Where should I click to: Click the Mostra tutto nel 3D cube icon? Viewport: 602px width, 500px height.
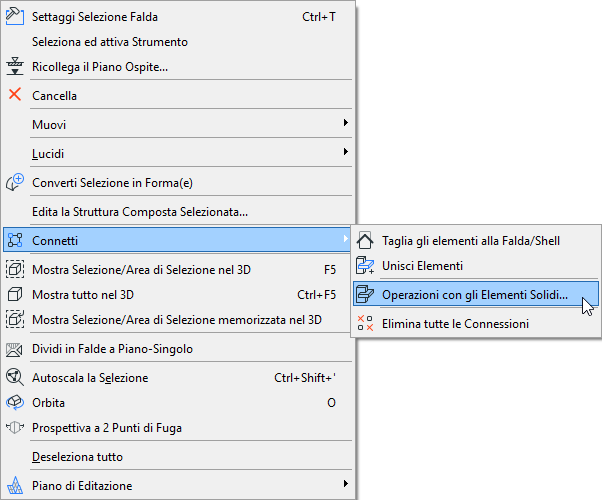point(15,295)
